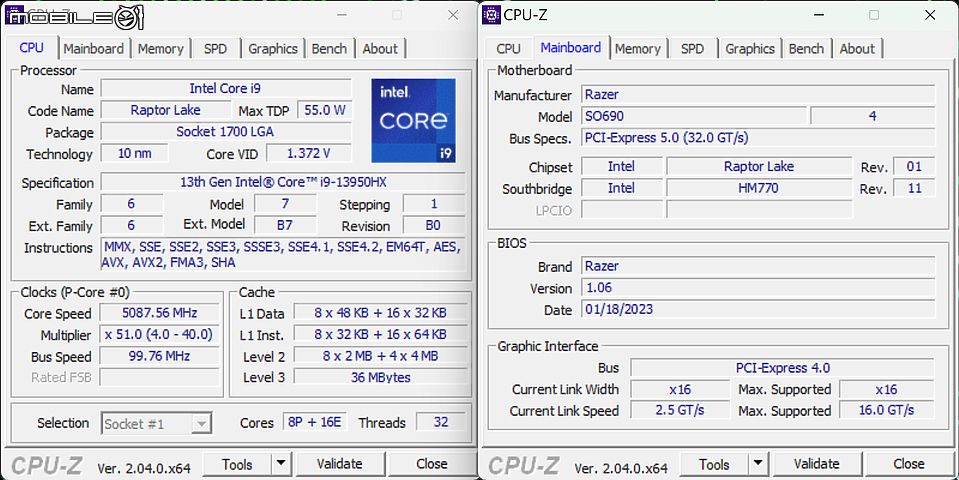Click Current Link Speed value '2.5 GT/s'
The image size is (959, 480).
tap(680, 410)
